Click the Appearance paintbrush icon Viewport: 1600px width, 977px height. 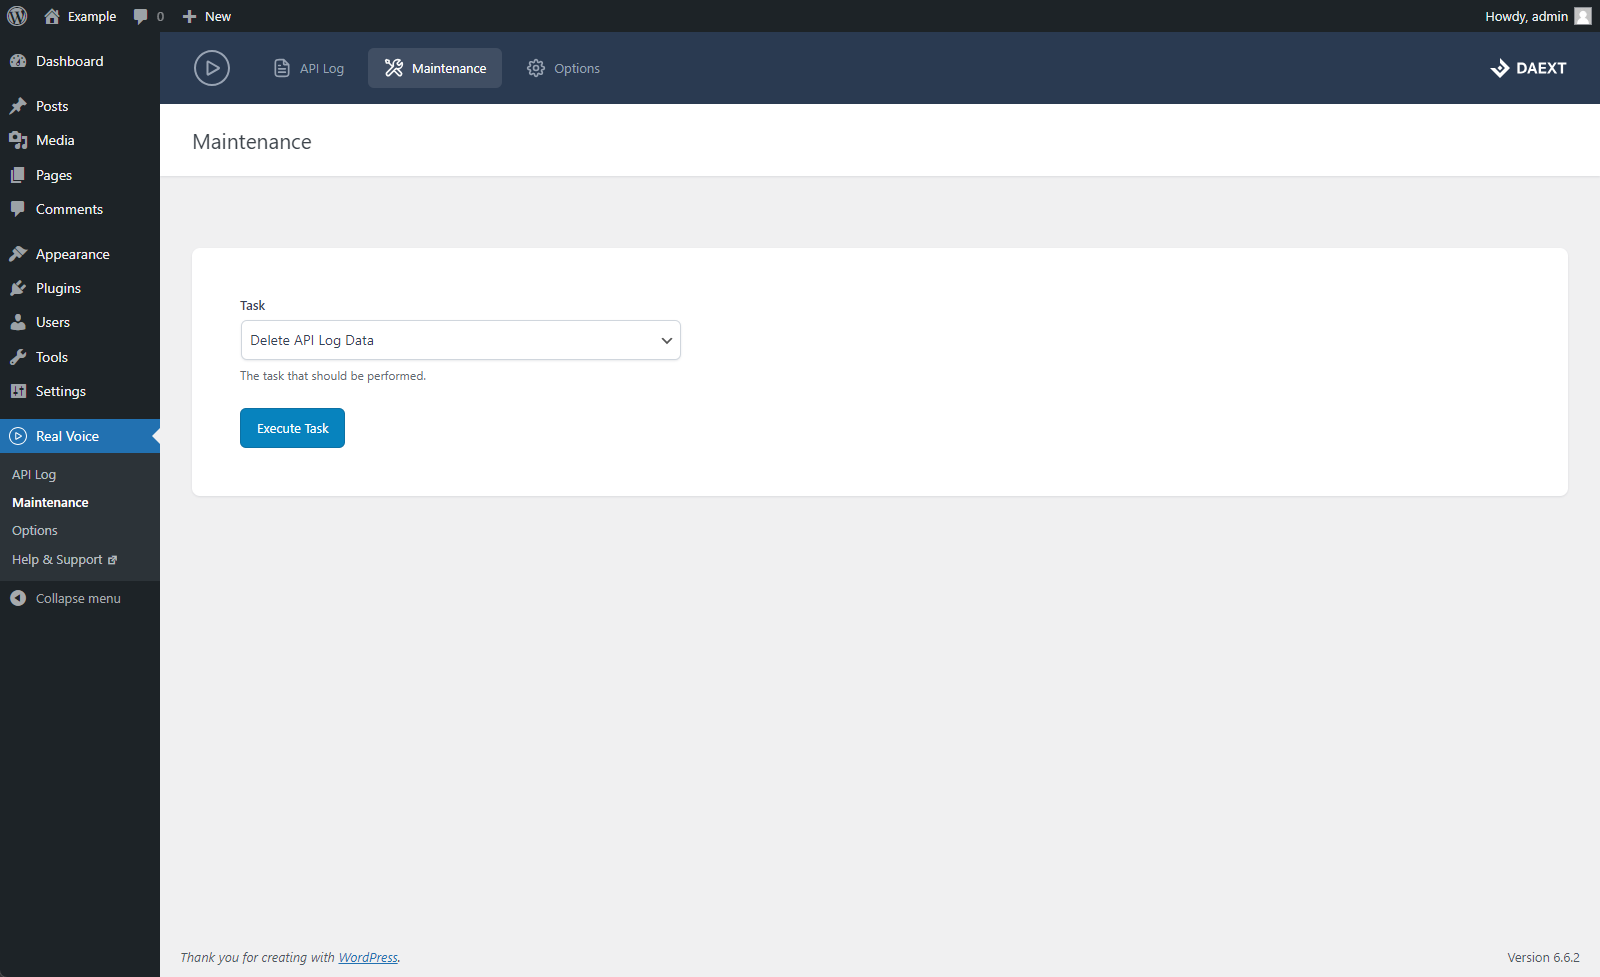(x=18, y=254)
